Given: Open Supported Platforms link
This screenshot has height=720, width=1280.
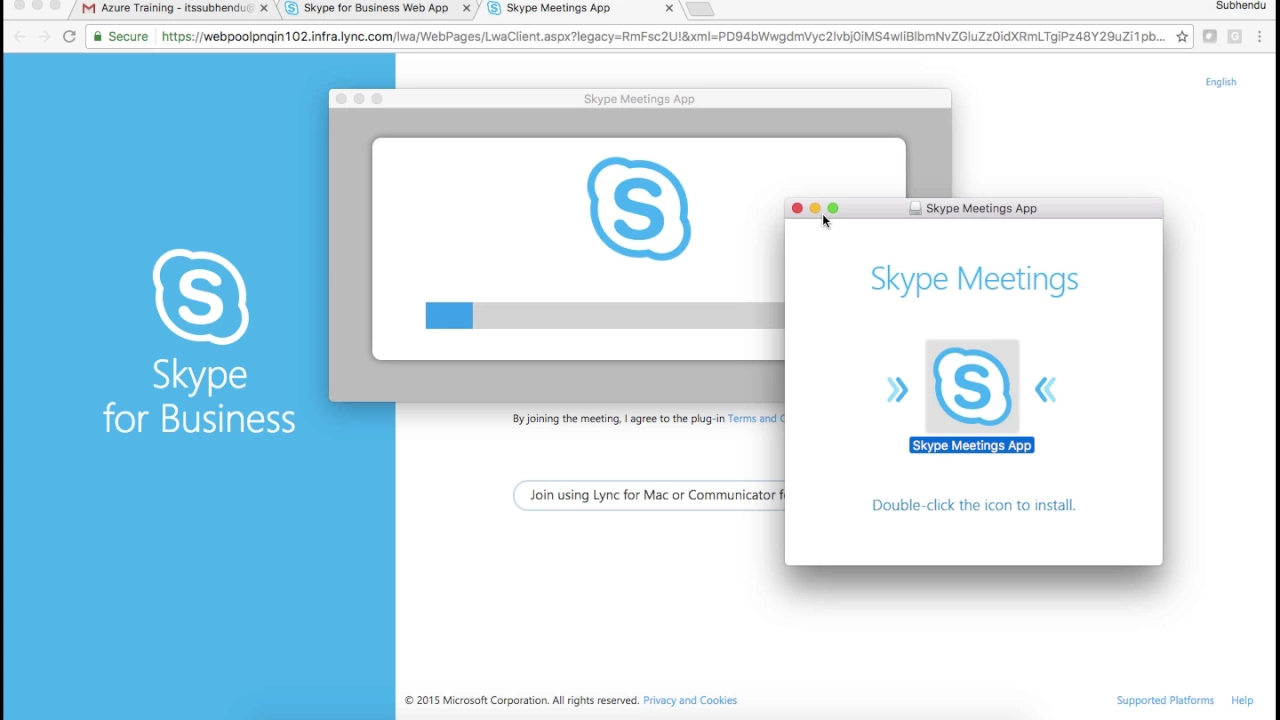Looking at the screenshot, I should tap(1165, 701).
